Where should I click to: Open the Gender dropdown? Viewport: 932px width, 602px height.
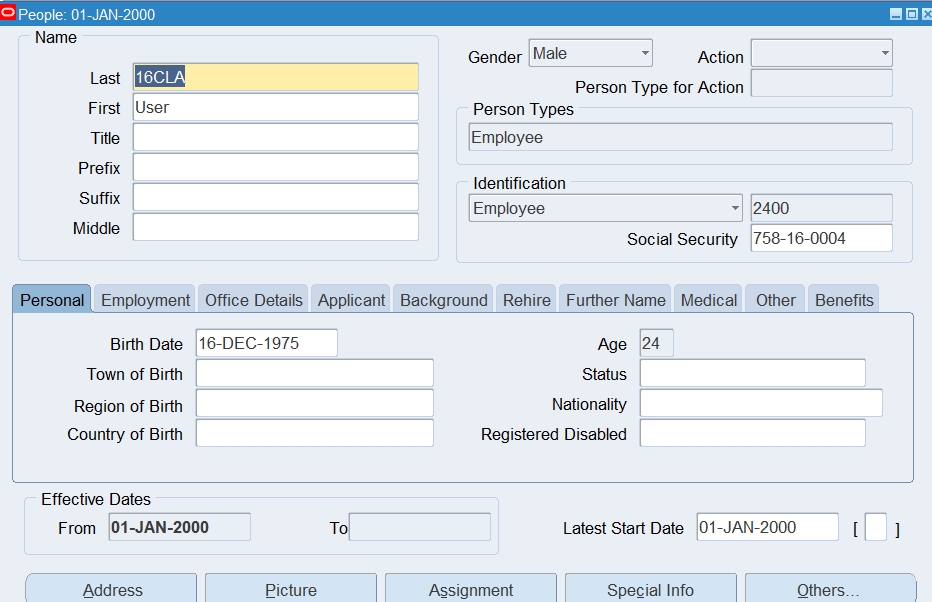[x=590, y=54]
